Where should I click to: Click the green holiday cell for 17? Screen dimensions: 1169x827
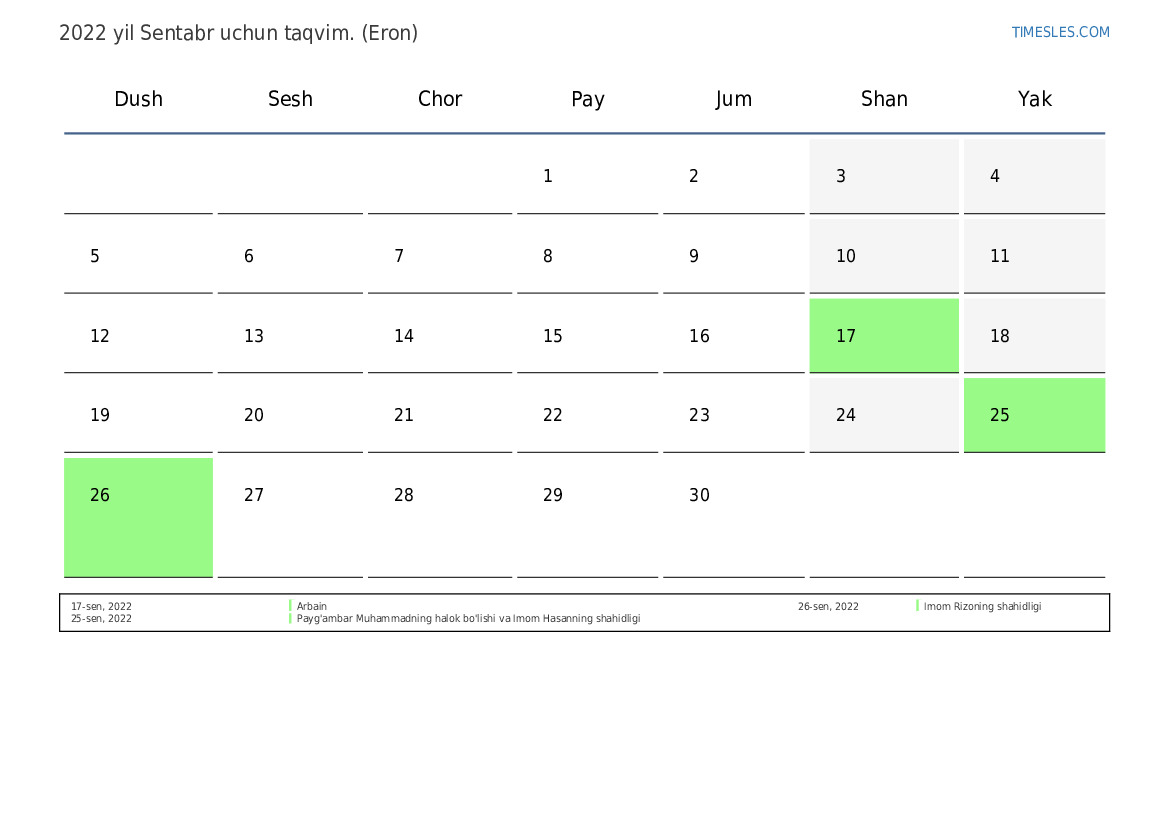click(884, 336)
